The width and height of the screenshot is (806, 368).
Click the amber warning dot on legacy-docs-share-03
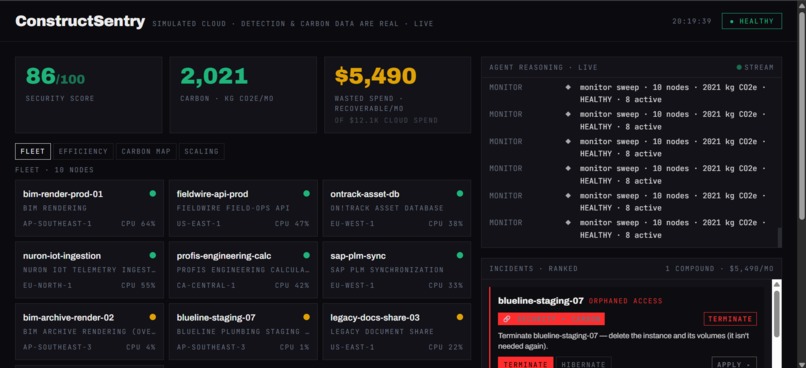(460, 317)
